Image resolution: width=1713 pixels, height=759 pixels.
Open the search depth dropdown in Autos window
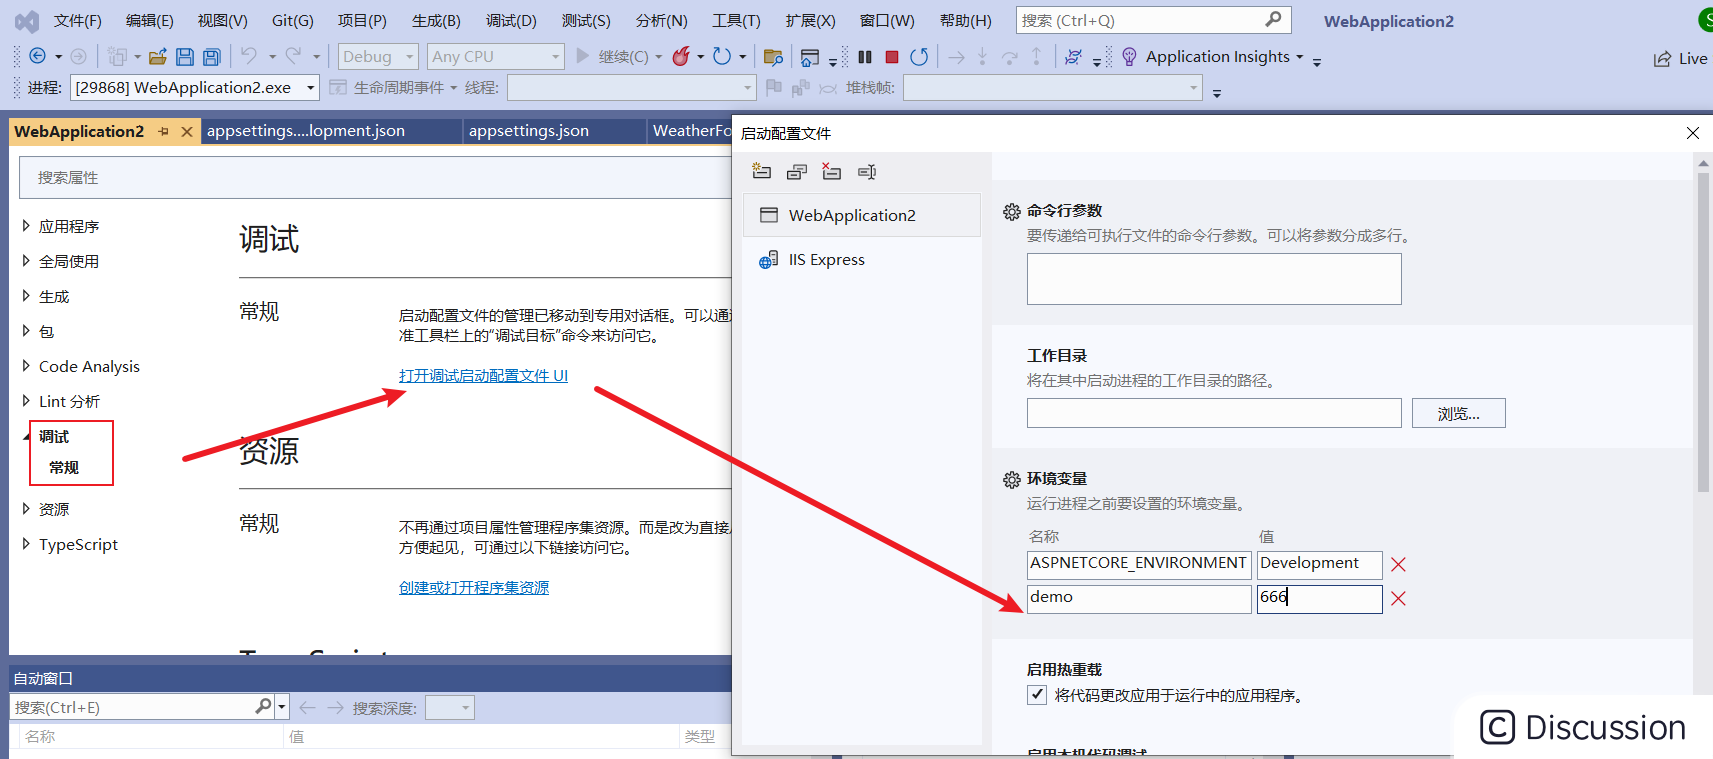(x=449, y=708)
